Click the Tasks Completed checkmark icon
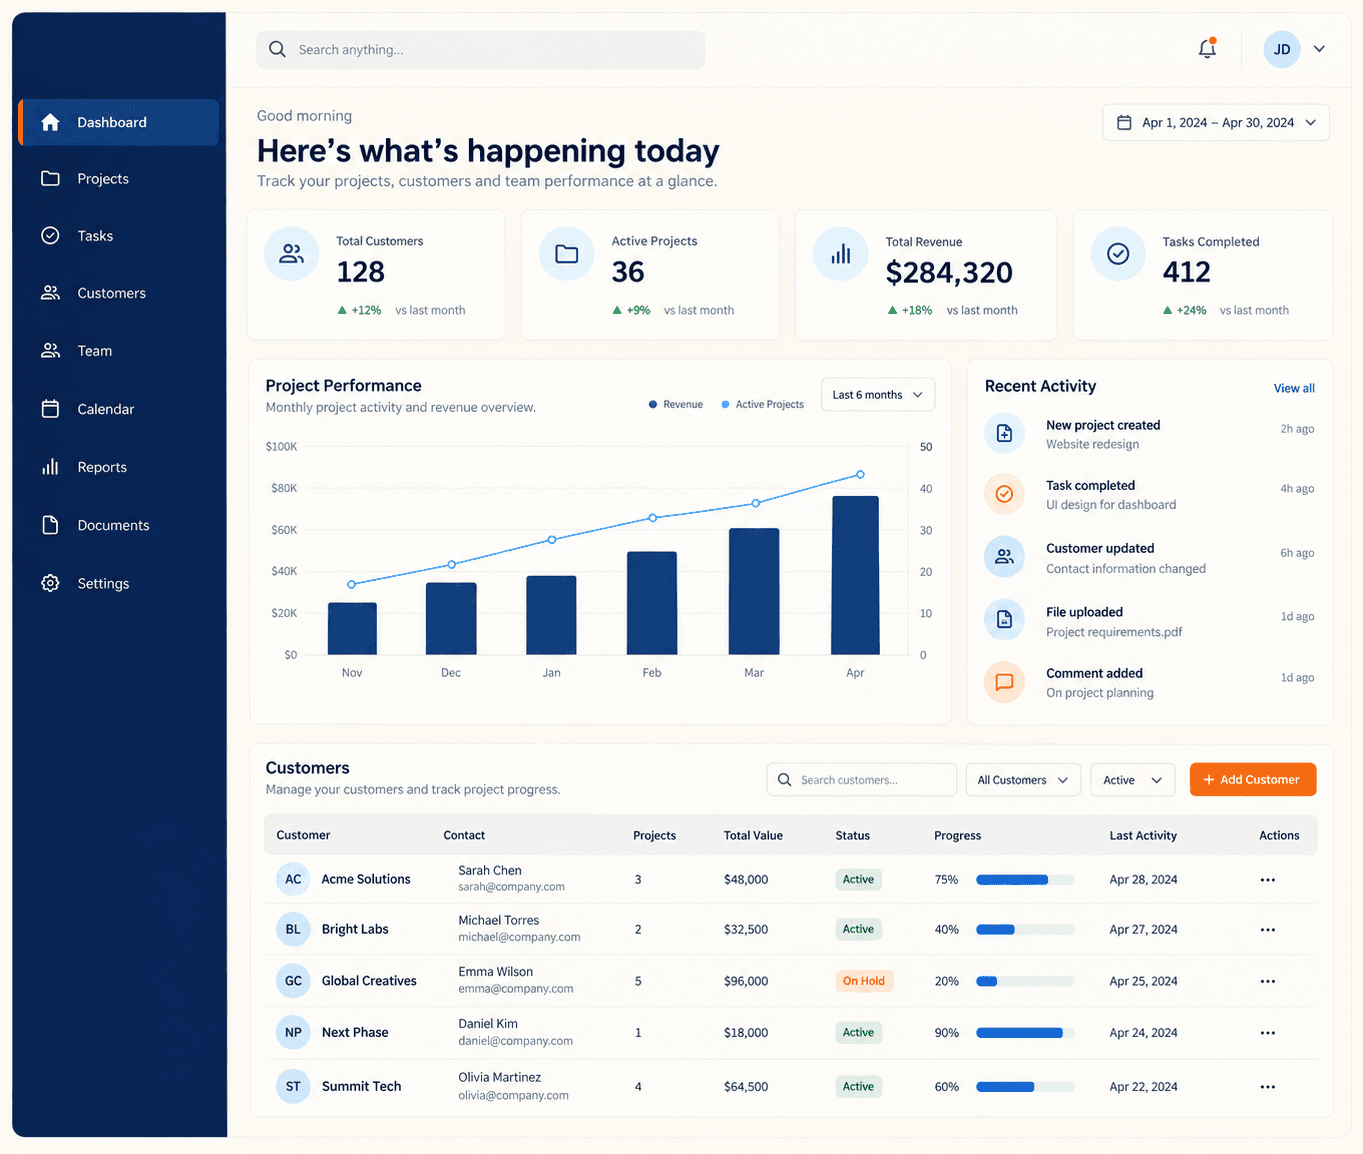 tap(1118, 254)
